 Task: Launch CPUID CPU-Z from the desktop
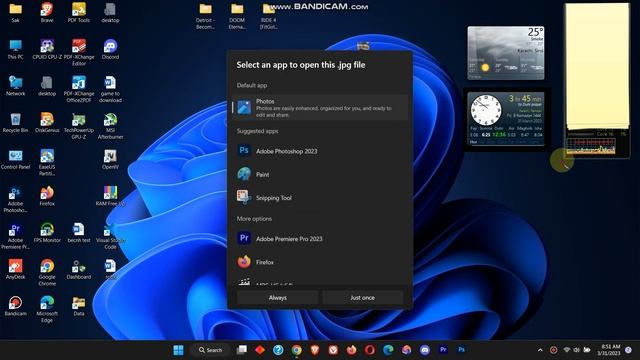point(47,49)
